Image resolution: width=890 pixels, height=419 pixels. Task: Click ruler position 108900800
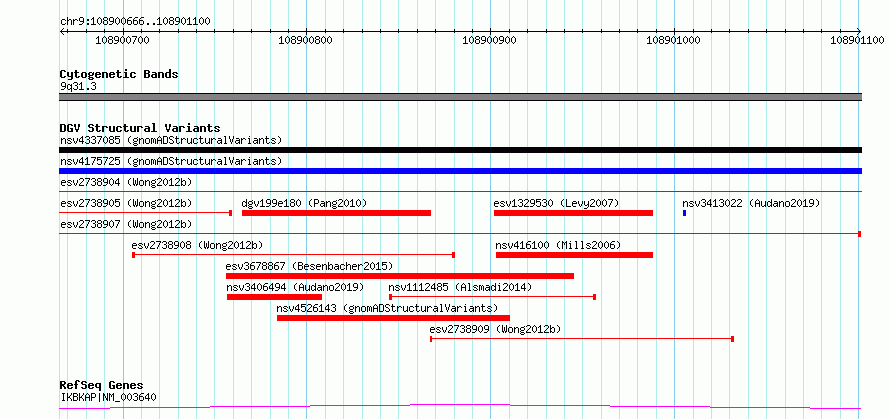coord(306,40)
